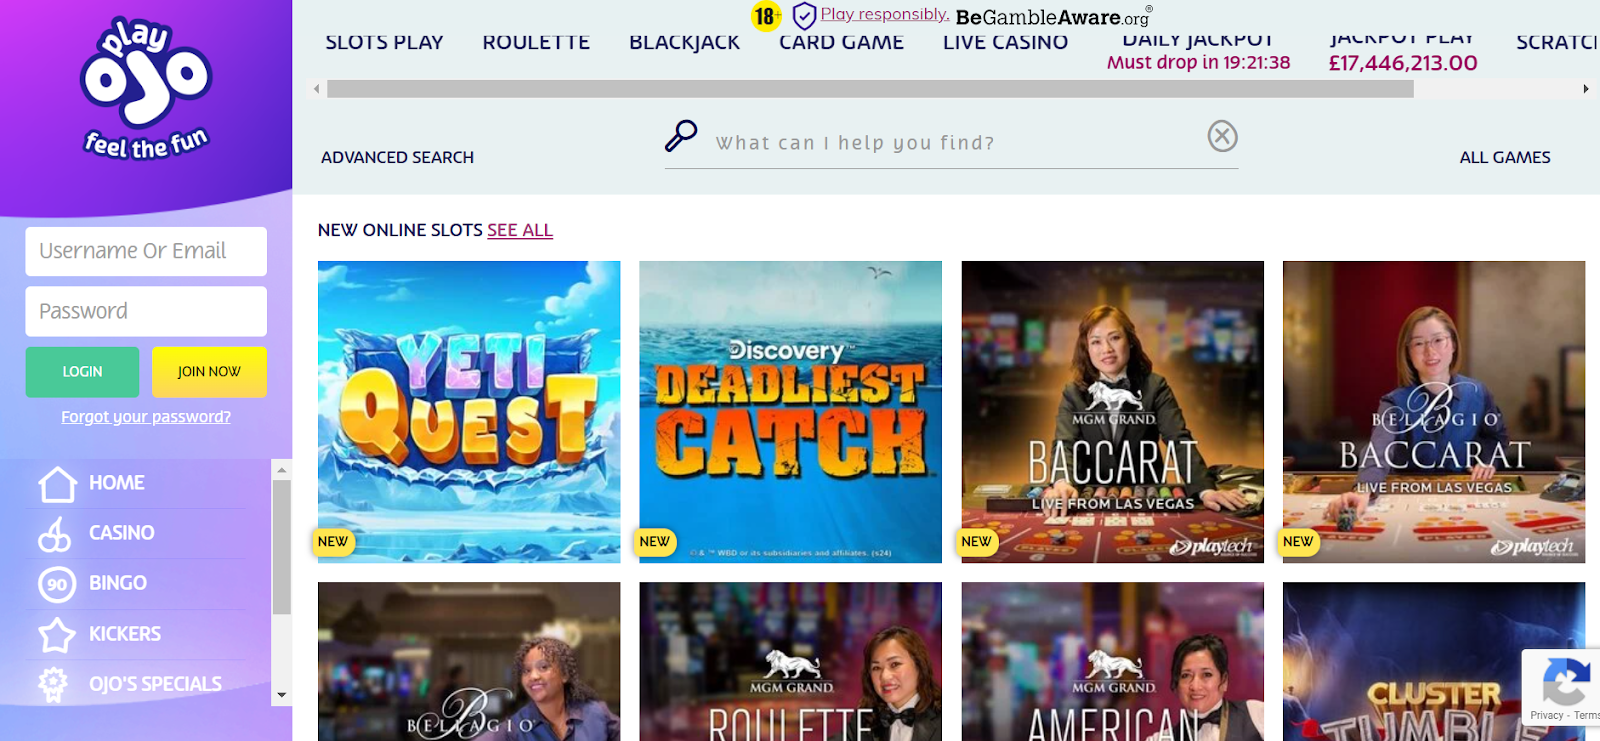Clear search with the X circle icon
Image resolution: width=1600 pixels, height=741 pixels.
click(1222, 135)
